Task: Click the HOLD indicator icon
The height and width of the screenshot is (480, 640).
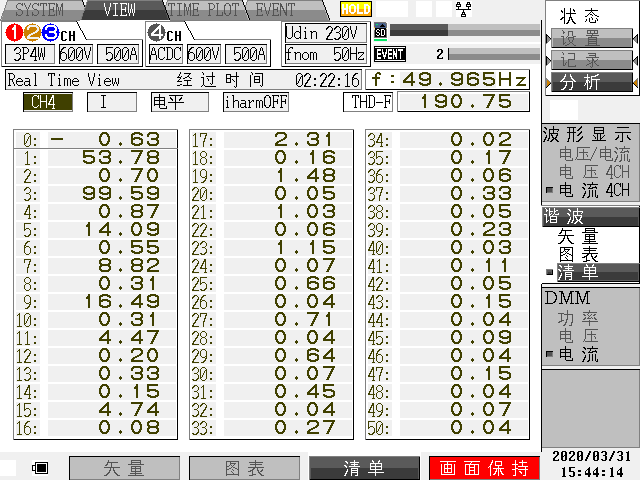Action: pyautogui.click(x=355, y=9)
